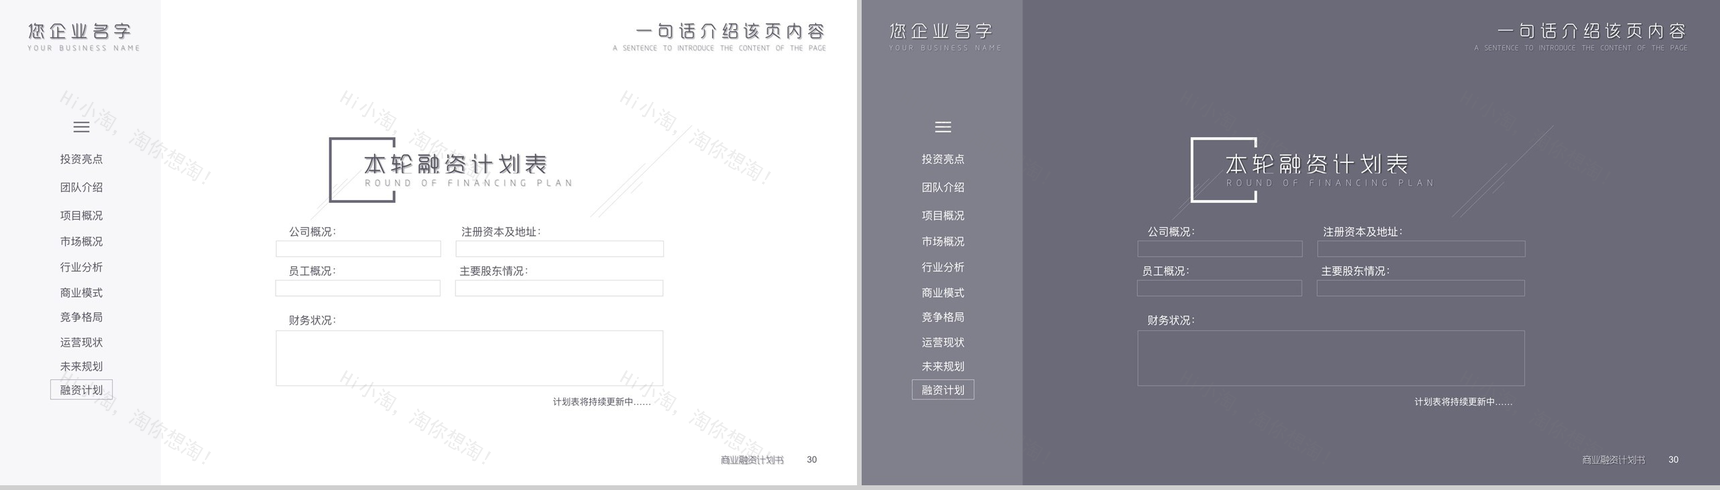
Task: Select 竞争格局 in the light slide sidebar
Action: click(x=81, y=317)
